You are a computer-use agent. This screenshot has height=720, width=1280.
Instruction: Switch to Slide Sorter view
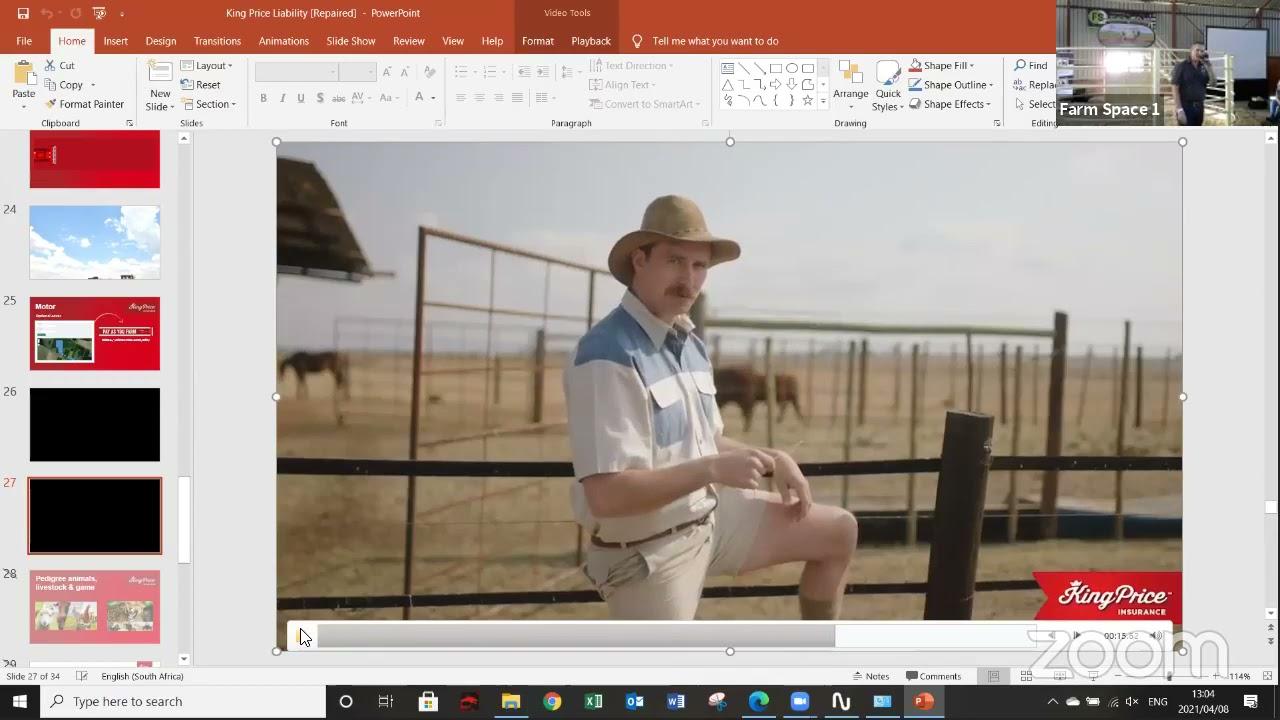(x=1026, y=676)
